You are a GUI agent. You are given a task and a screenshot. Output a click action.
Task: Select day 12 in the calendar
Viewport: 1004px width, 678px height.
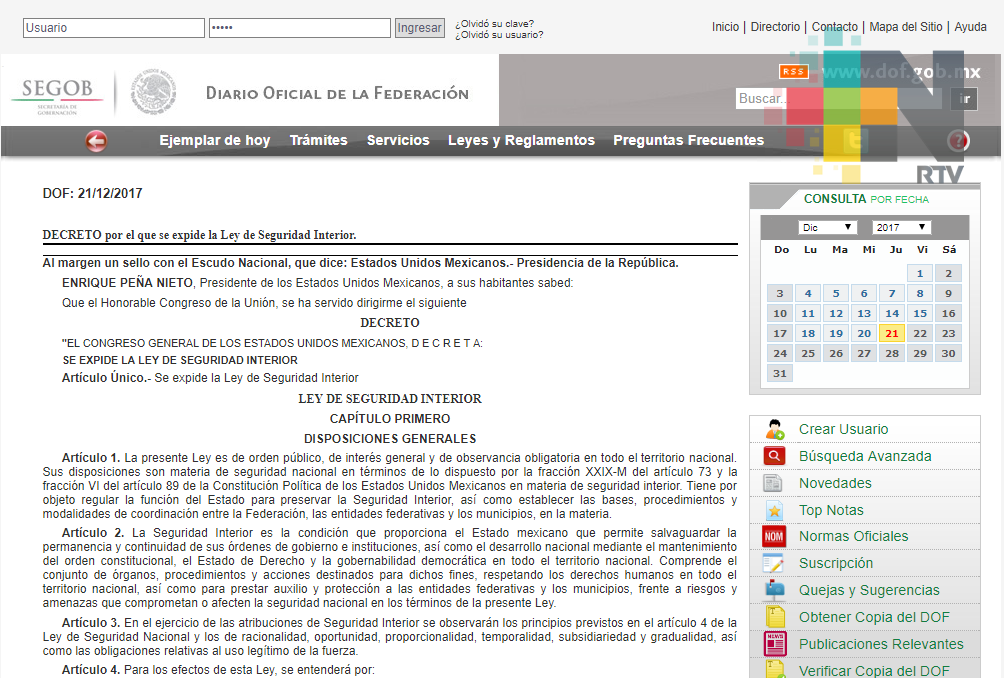(836, 314)
